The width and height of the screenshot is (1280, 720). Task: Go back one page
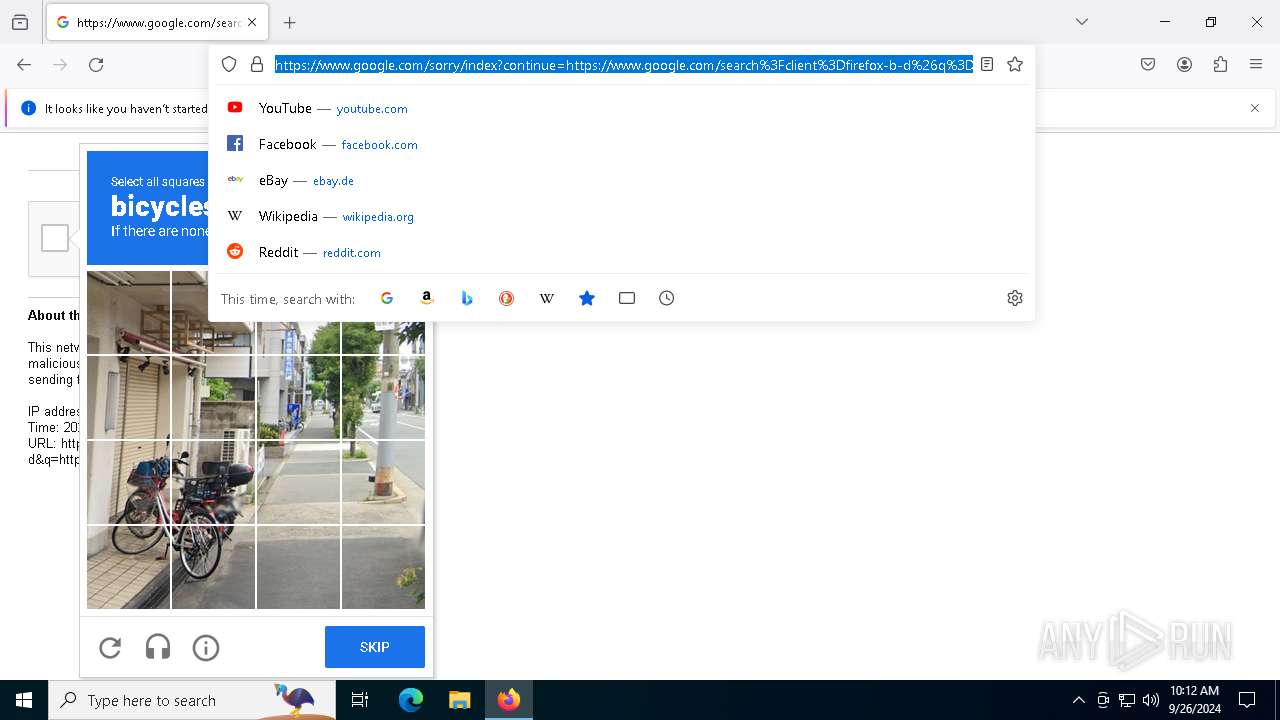click(x=24, y=64)
